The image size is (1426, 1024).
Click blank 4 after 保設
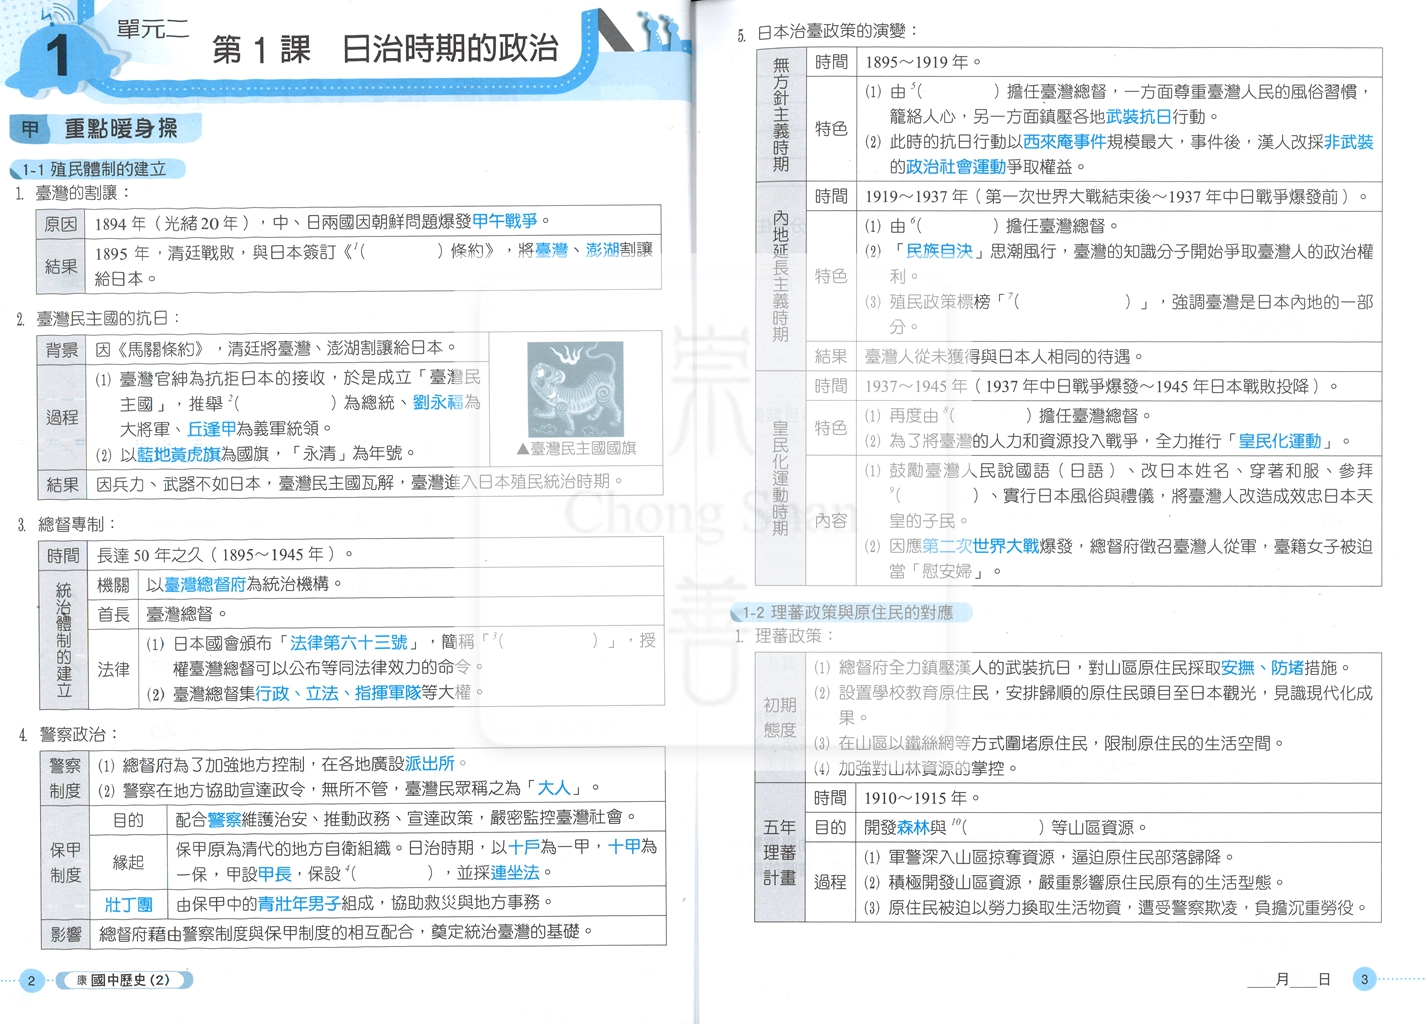click(390, 873)
